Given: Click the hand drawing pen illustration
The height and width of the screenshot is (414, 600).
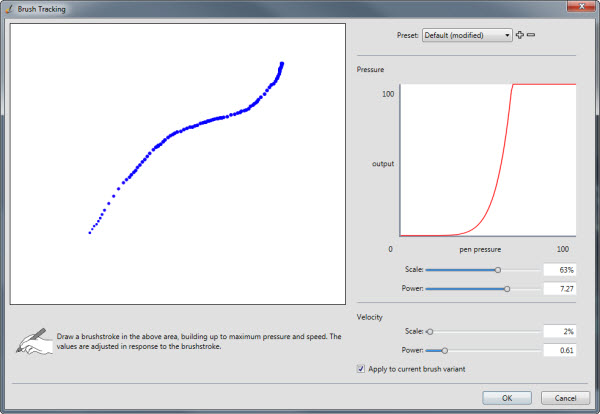Looking at the screenshot, I should pos(34,341).
